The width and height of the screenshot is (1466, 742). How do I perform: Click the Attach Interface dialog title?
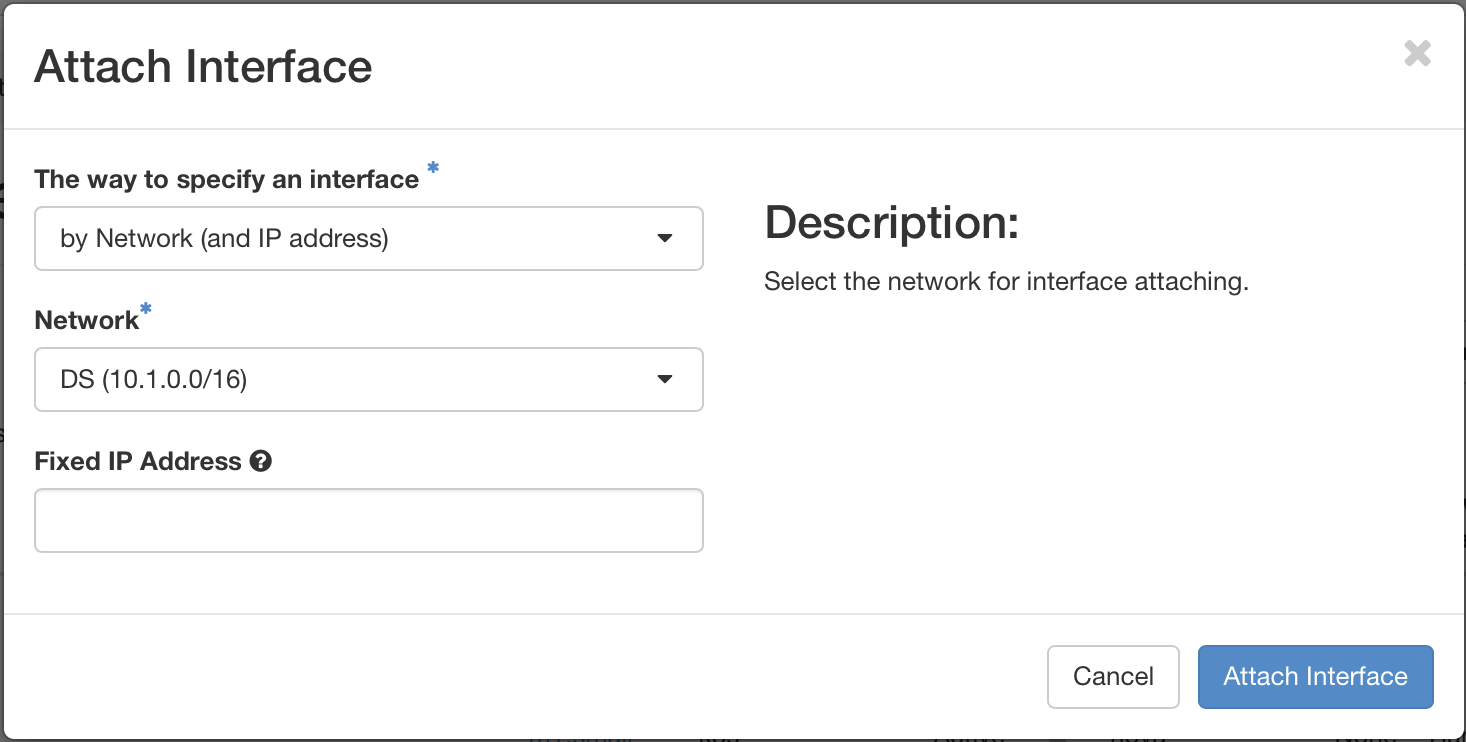203,67
